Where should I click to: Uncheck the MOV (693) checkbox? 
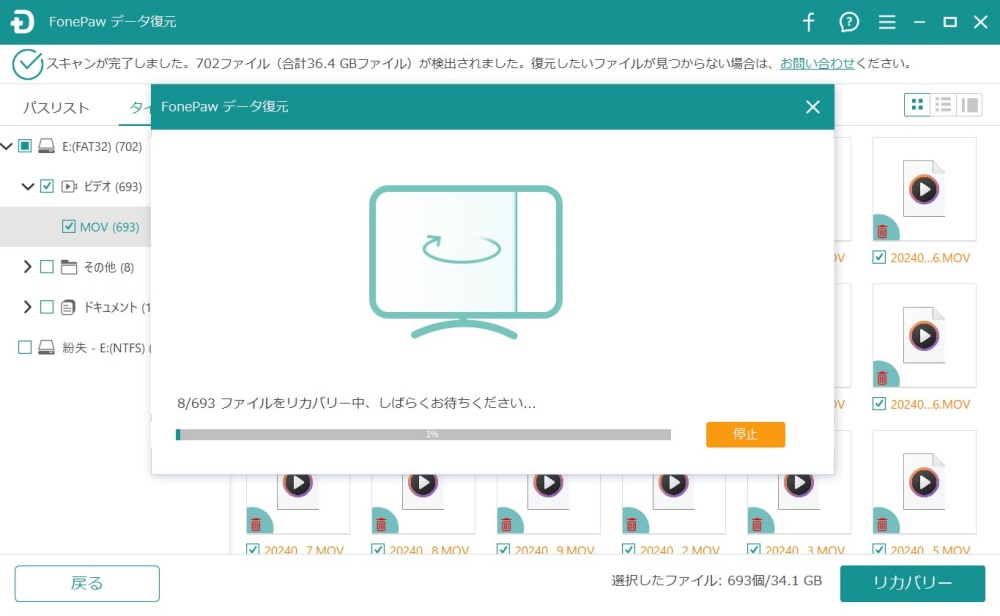[x=68, y=226]
